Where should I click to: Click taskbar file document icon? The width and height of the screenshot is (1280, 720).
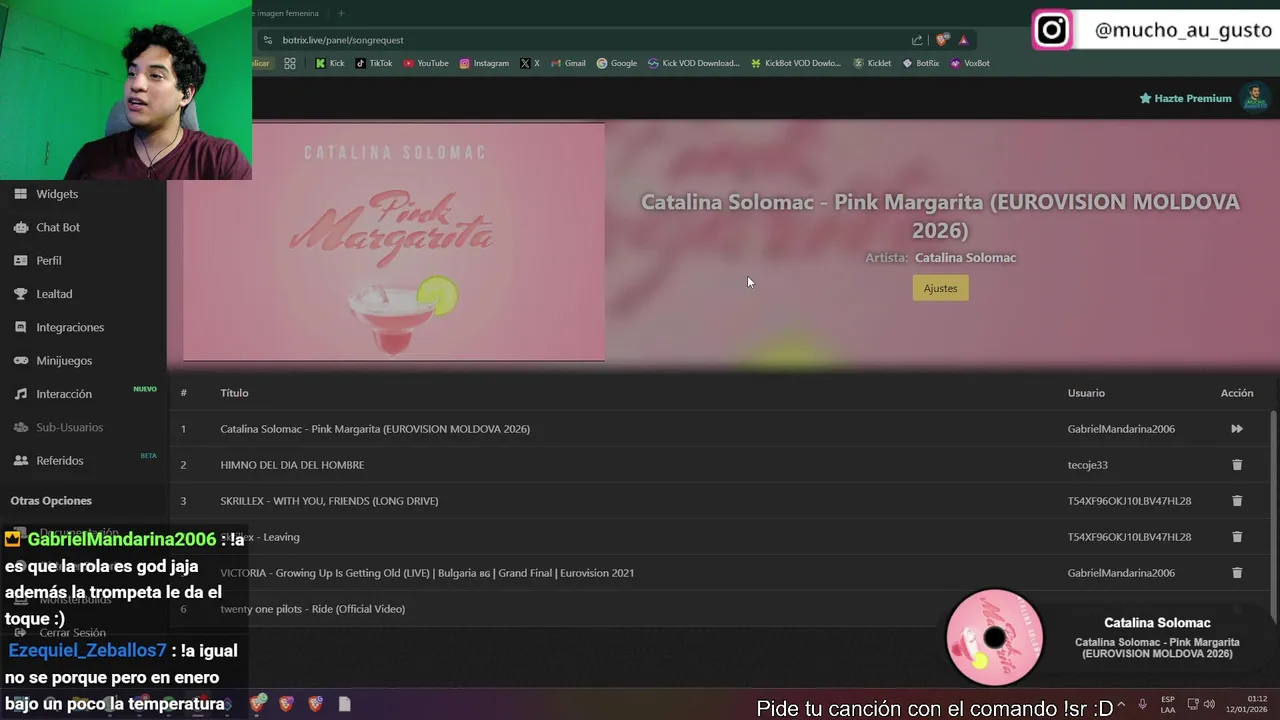pyautogui.click(x=344, y=704)
